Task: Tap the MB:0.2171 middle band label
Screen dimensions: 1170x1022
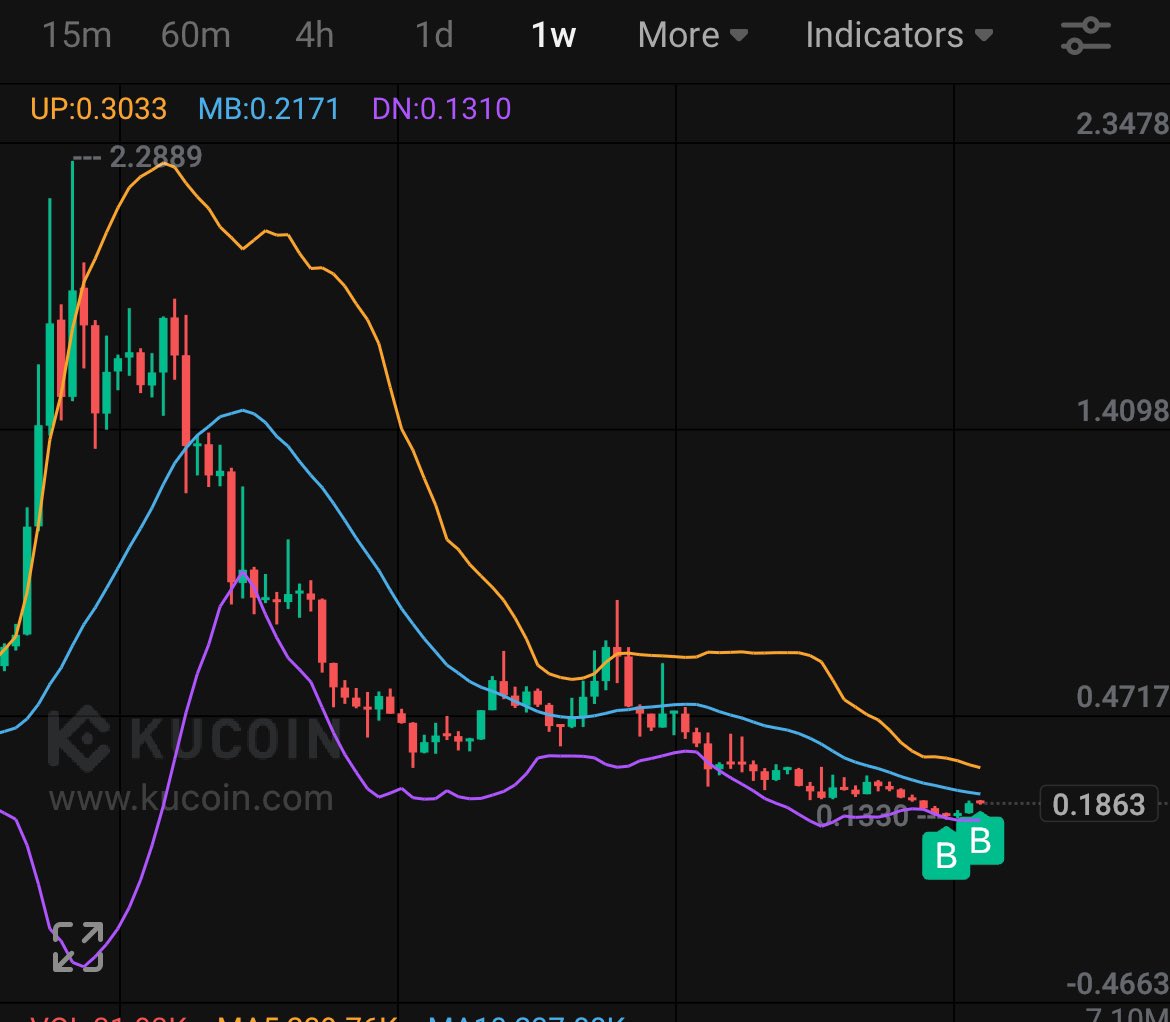Action: pyautogui.click(x=269, y=110)
